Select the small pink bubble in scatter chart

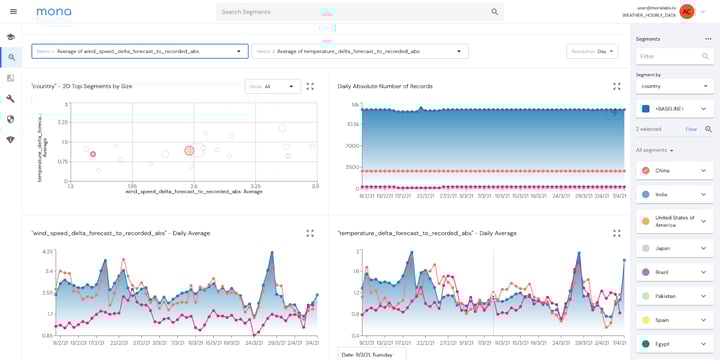pyautogui.click(x=93, y=154)
